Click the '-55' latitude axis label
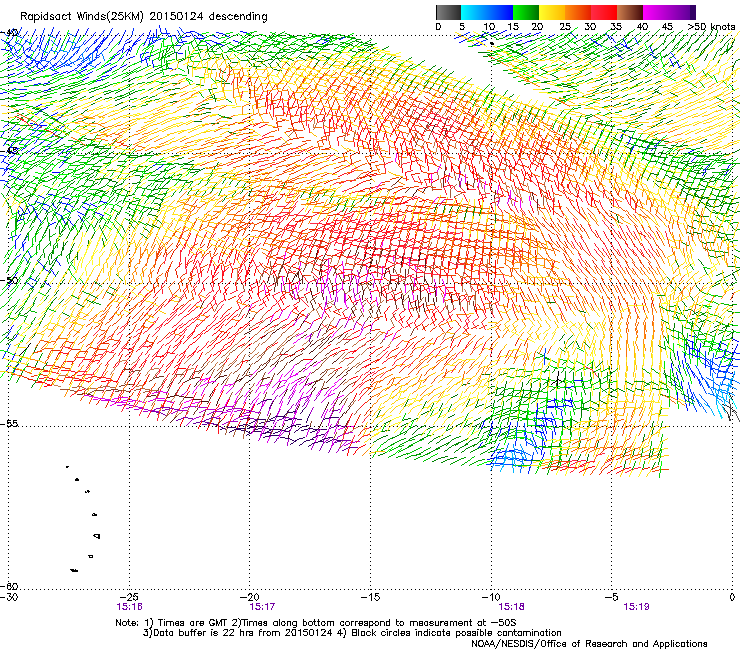Screen dimensions: 740x650 [9, 424]
